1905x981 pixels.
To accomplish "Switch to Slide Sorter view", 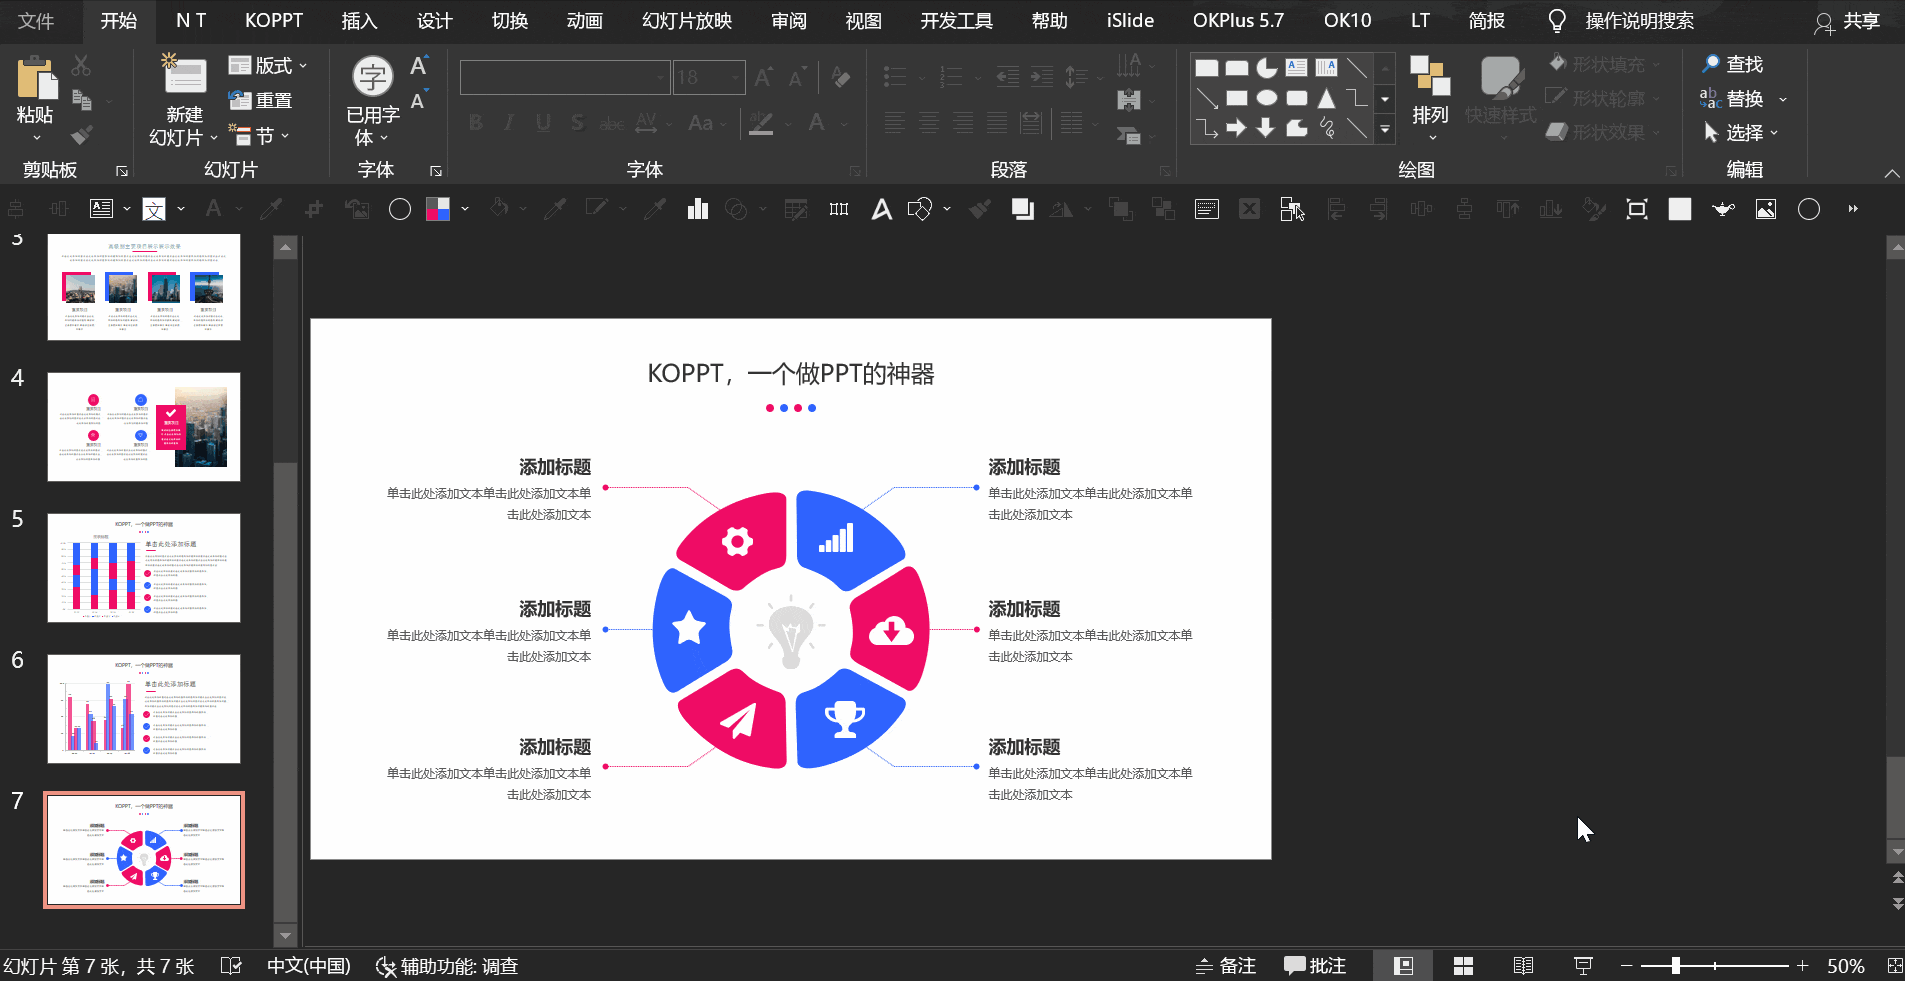I will pyautogui.click(x=1463, y=966).
